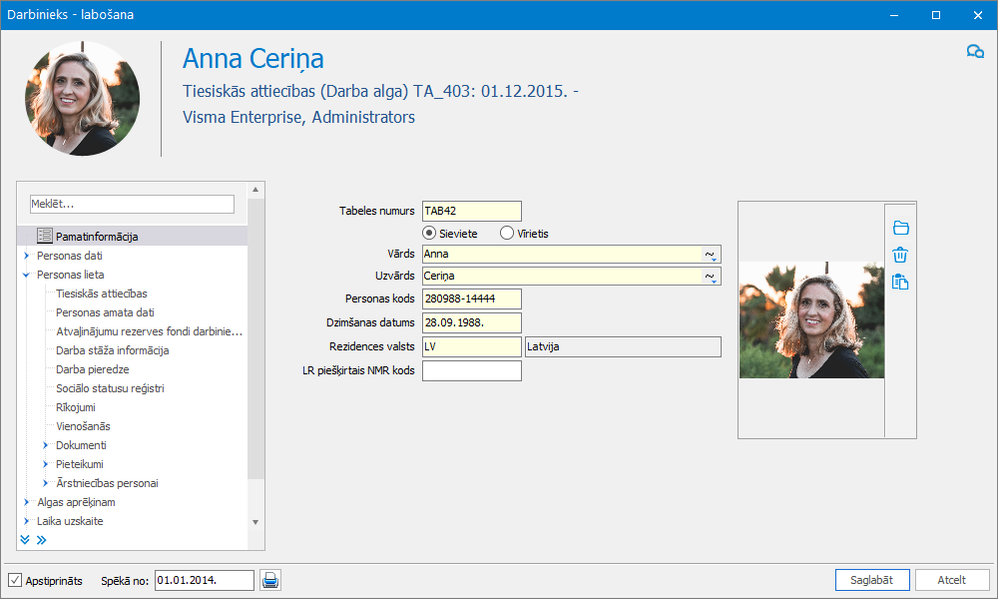Select the Sieviete radio button
The width and height of the screenshot is (998, 599).
tap(430, 233)
